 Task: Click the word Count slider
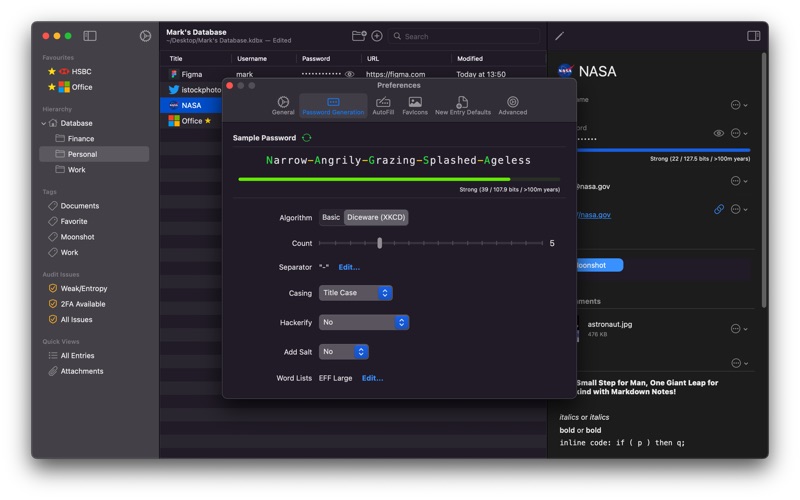[431, 243]
